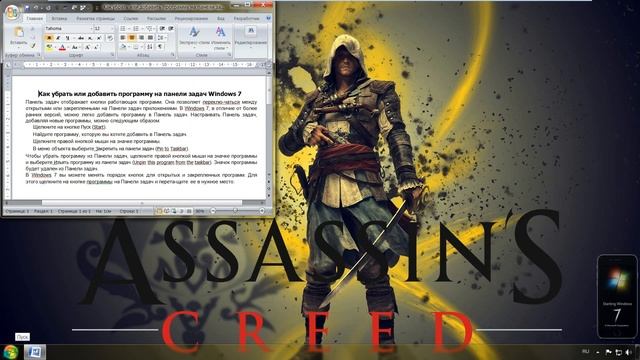Switch to Web Layout view in status bar
This screenshot has width=640, height=360.
point(174,211)
